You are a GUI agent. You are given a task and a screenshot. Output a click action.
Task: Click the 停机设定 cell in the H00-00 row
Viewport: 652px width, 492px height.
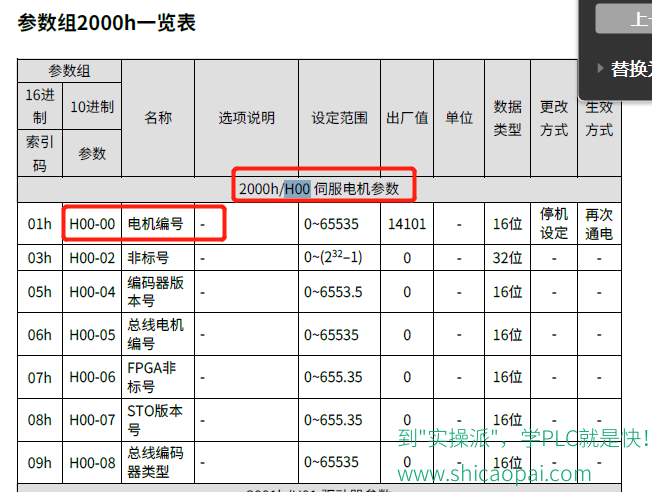(x=554, y=224)
